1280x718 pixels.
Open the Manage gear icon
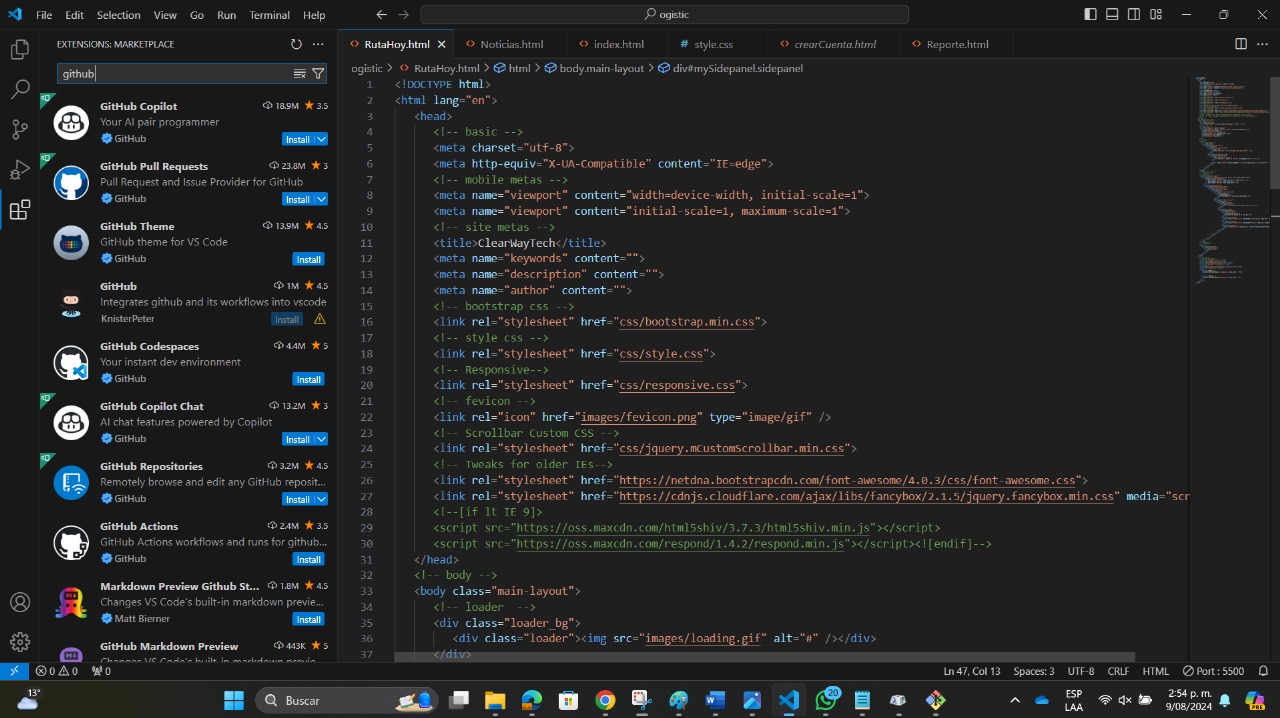[20, 642]
